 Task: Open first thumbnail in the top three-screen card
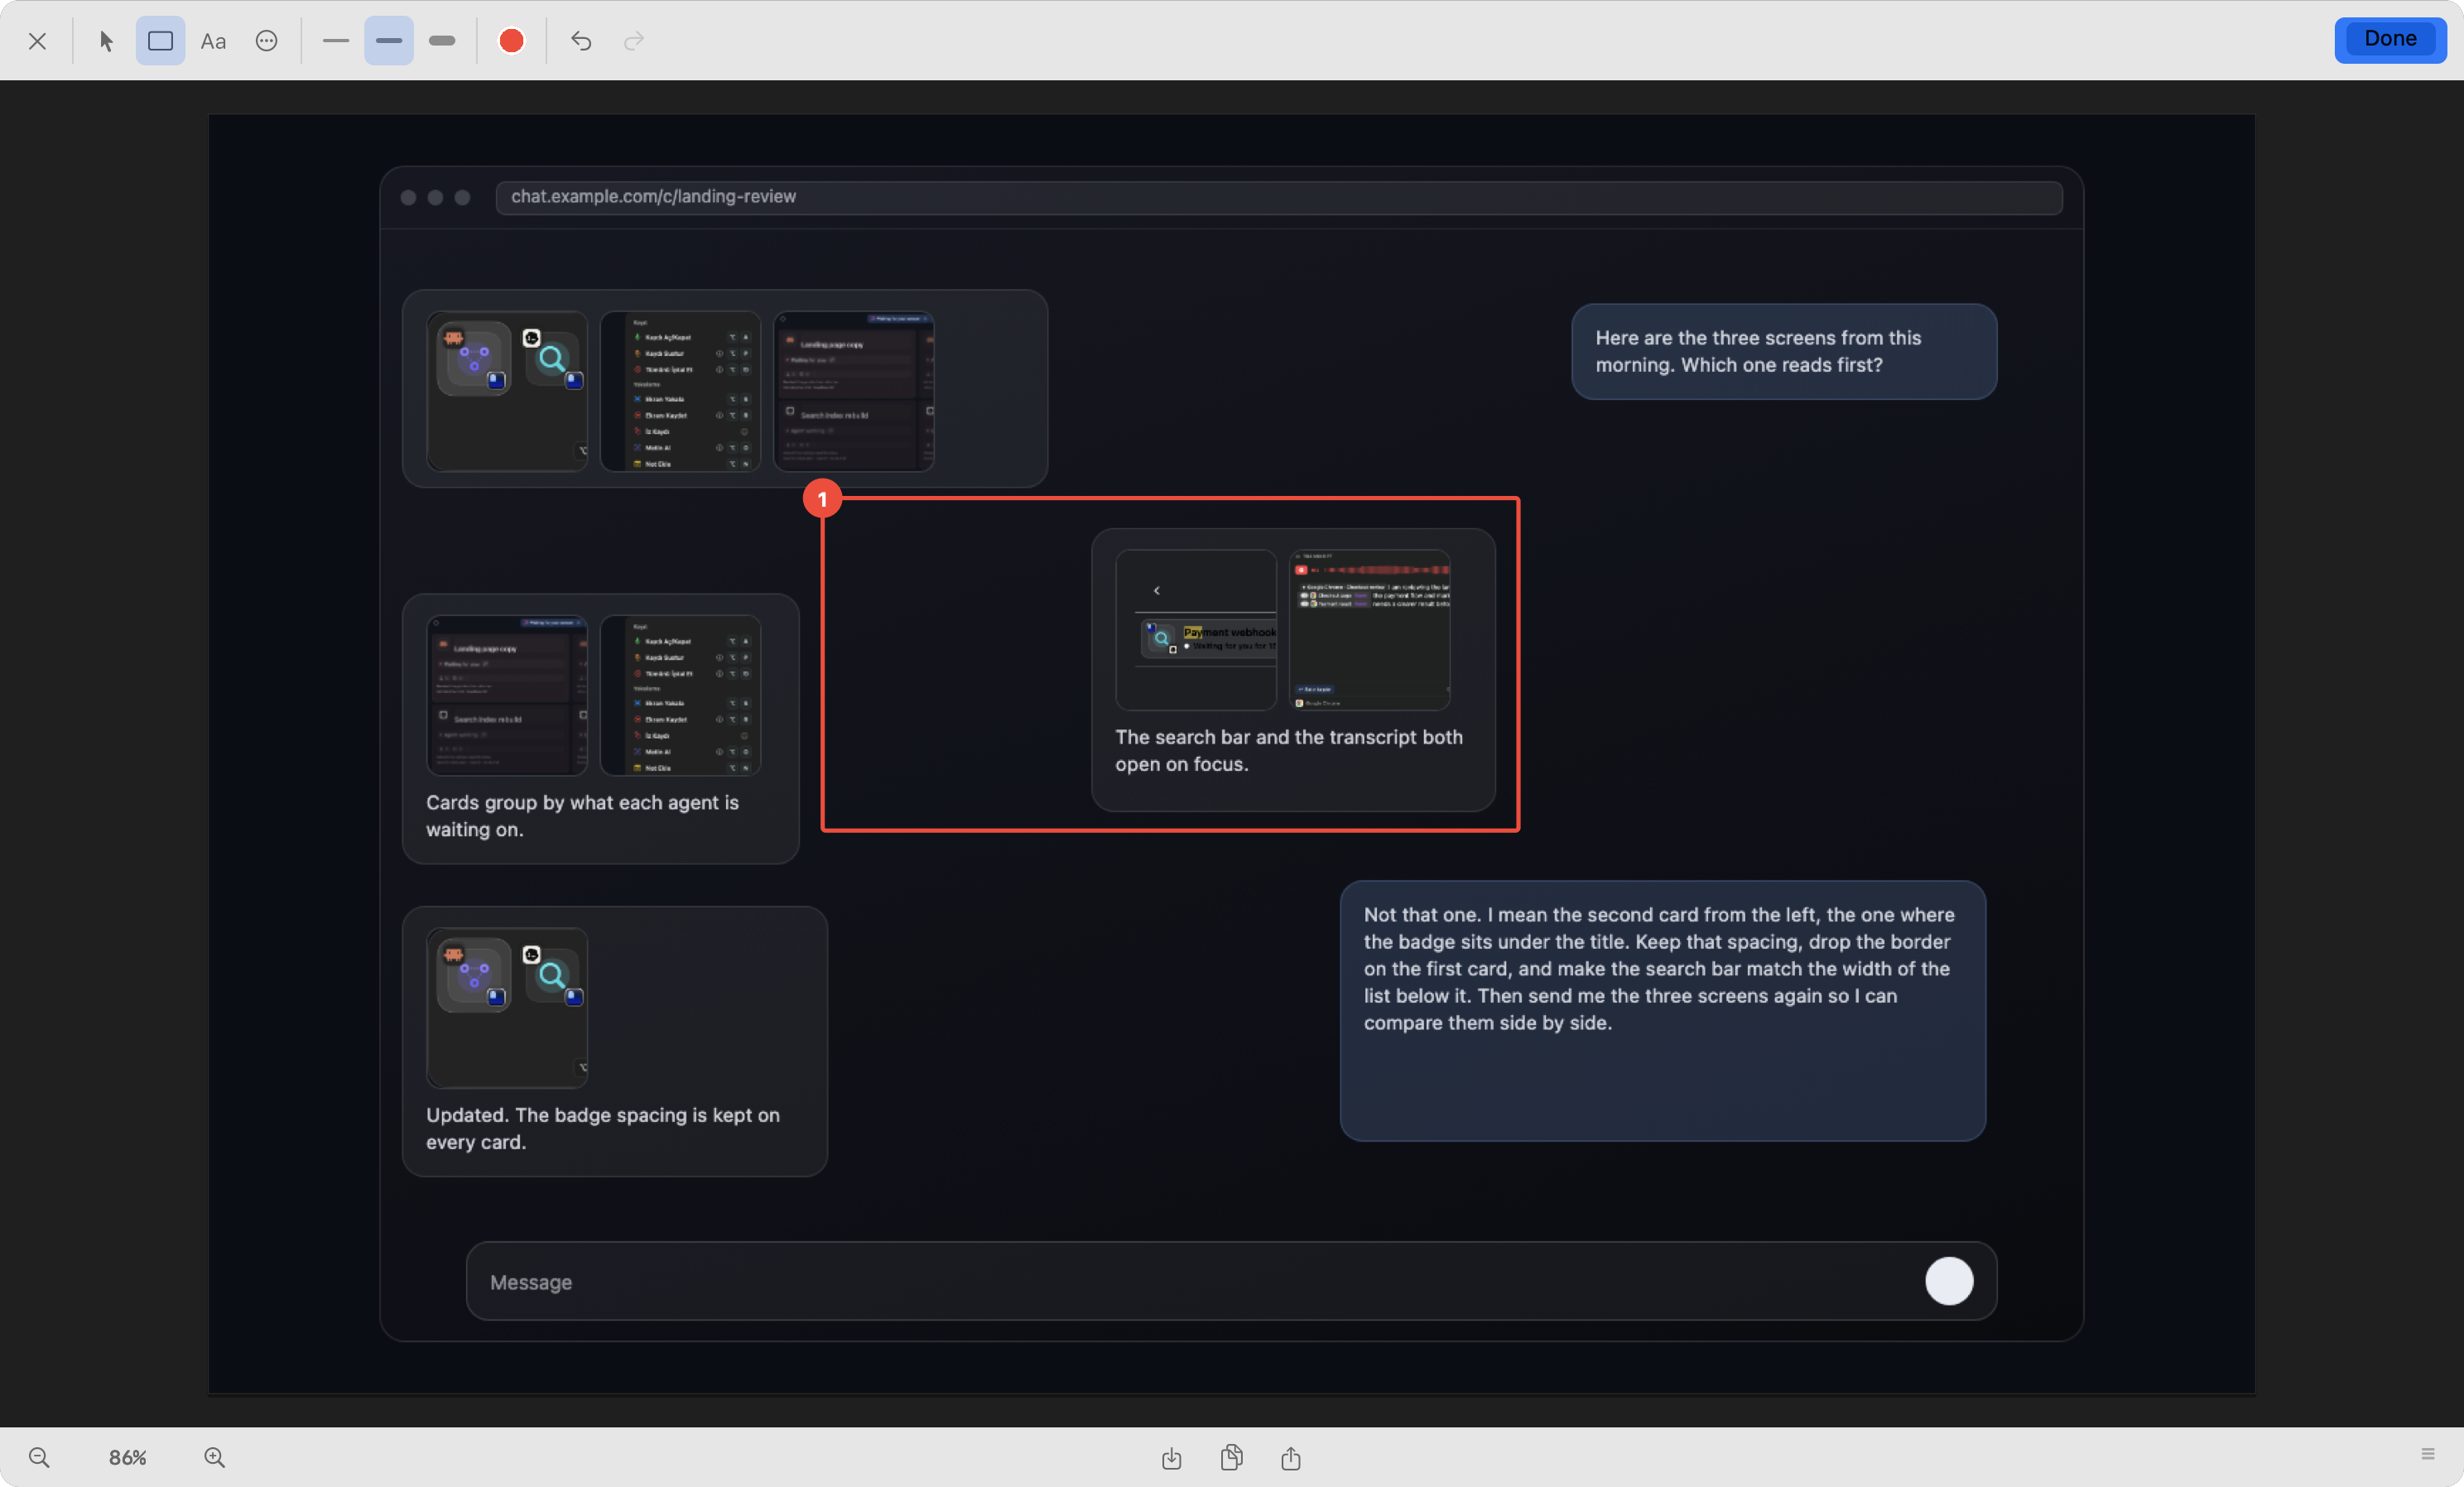coord(507,391)
